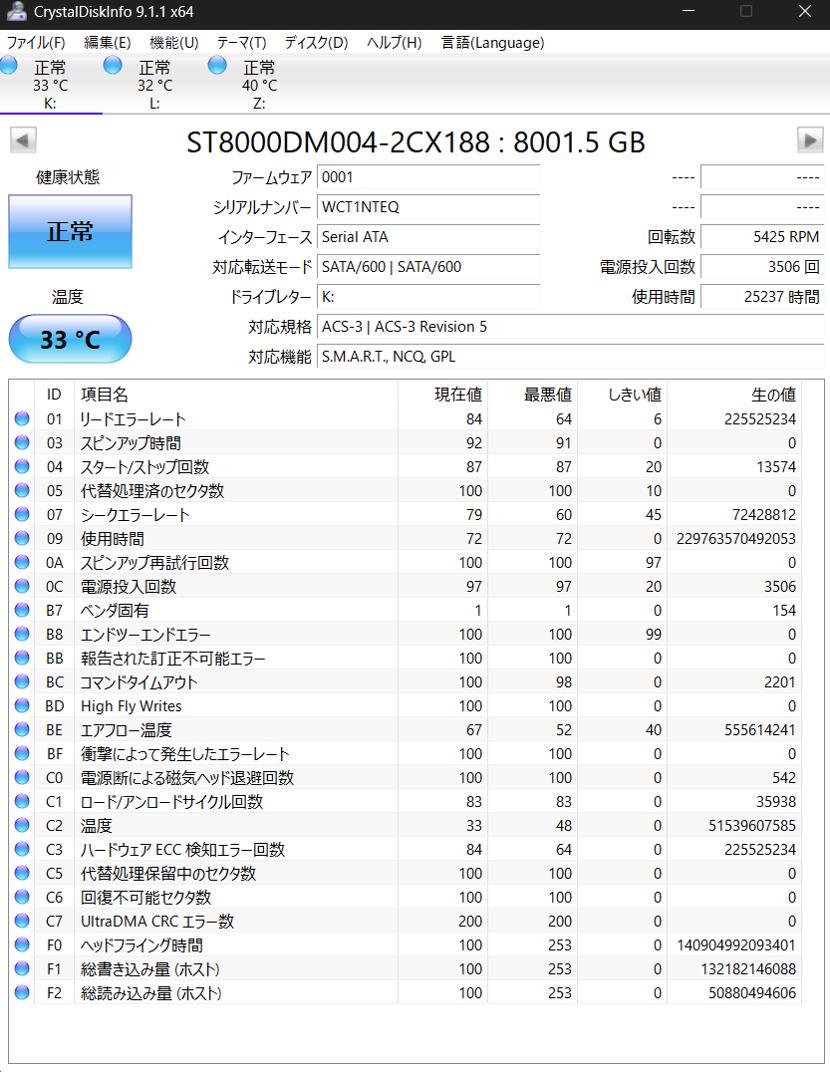This screenshot has width=830, height=1072.
Task: Click the status icon for シークエラーレート
Action: (x=22, y=514)
